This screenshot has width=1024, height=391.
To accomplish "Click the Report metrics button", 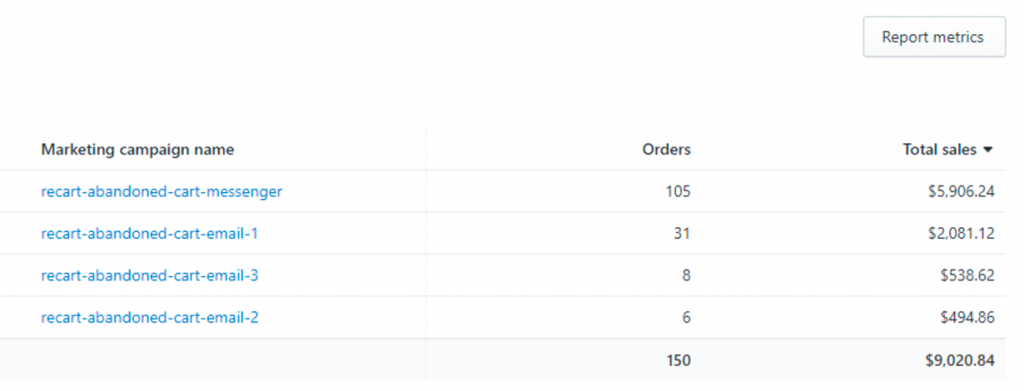I will pyautogui.click(x=934, y=37).
